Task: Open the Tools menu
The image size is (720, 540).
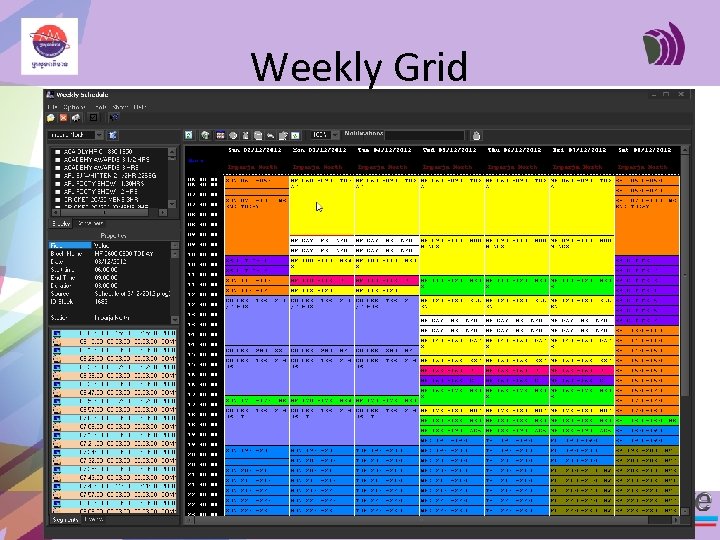Action: point(100,107)
